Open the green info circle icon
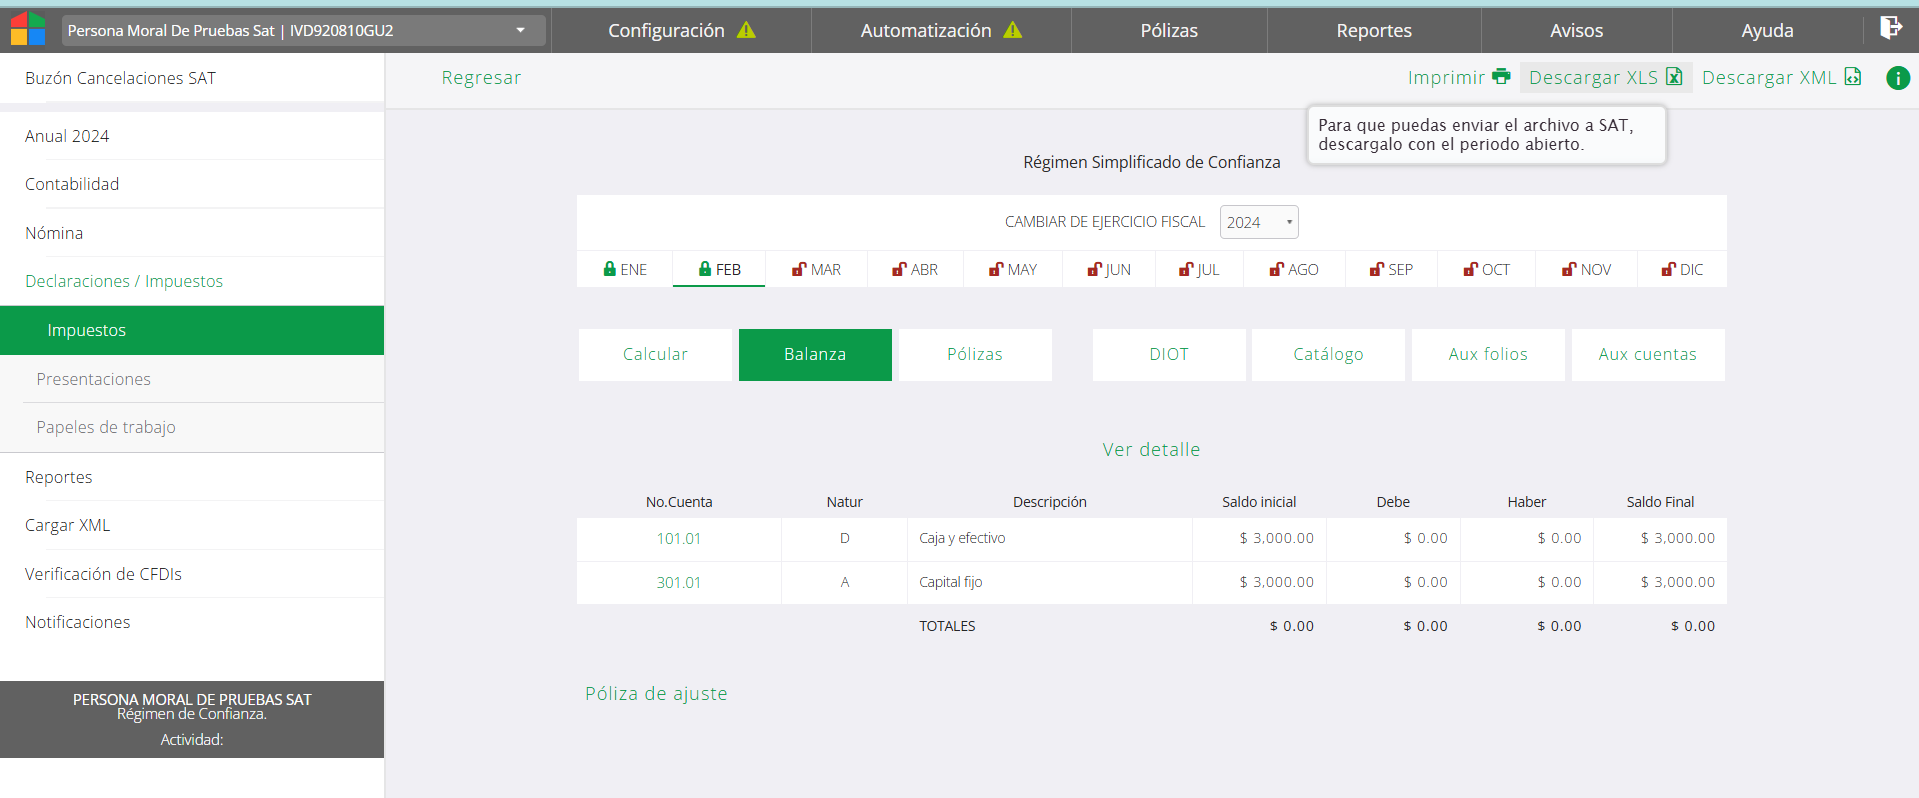The height and width of the screenshot is (798, 1919). pos(1897,78)
